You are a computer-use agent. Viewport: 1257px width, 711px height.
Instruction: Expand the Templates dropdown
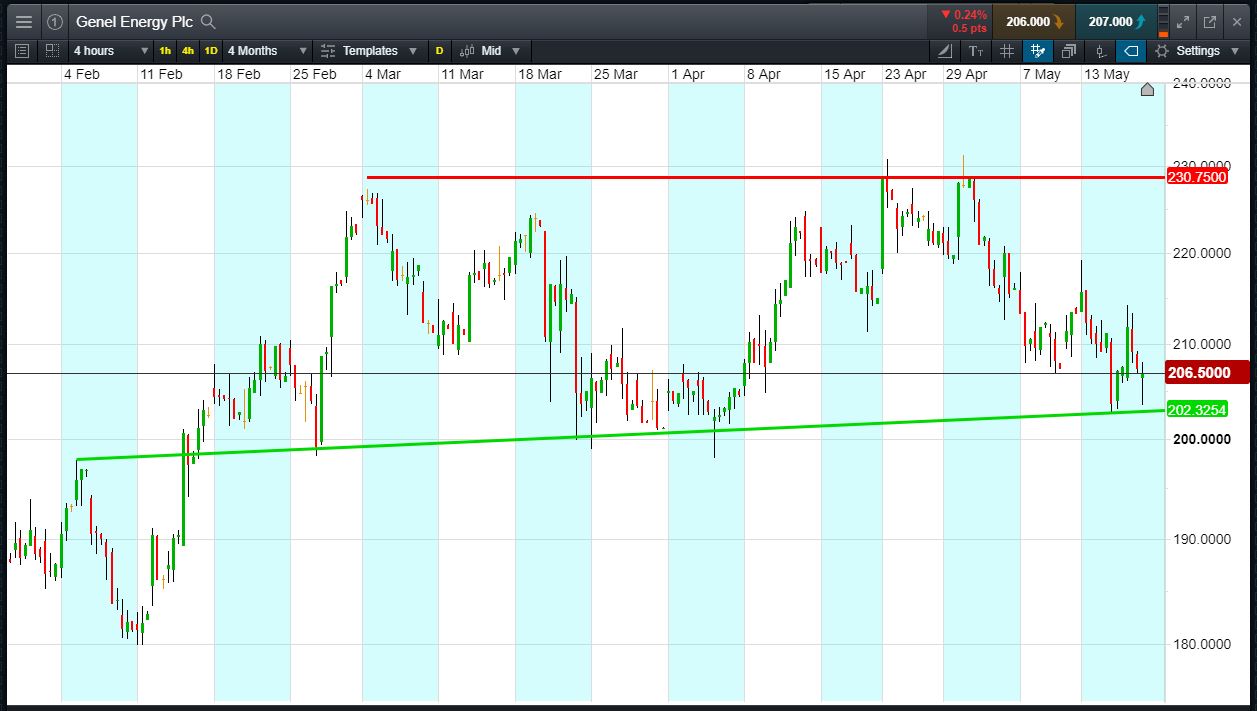point(368,51)
